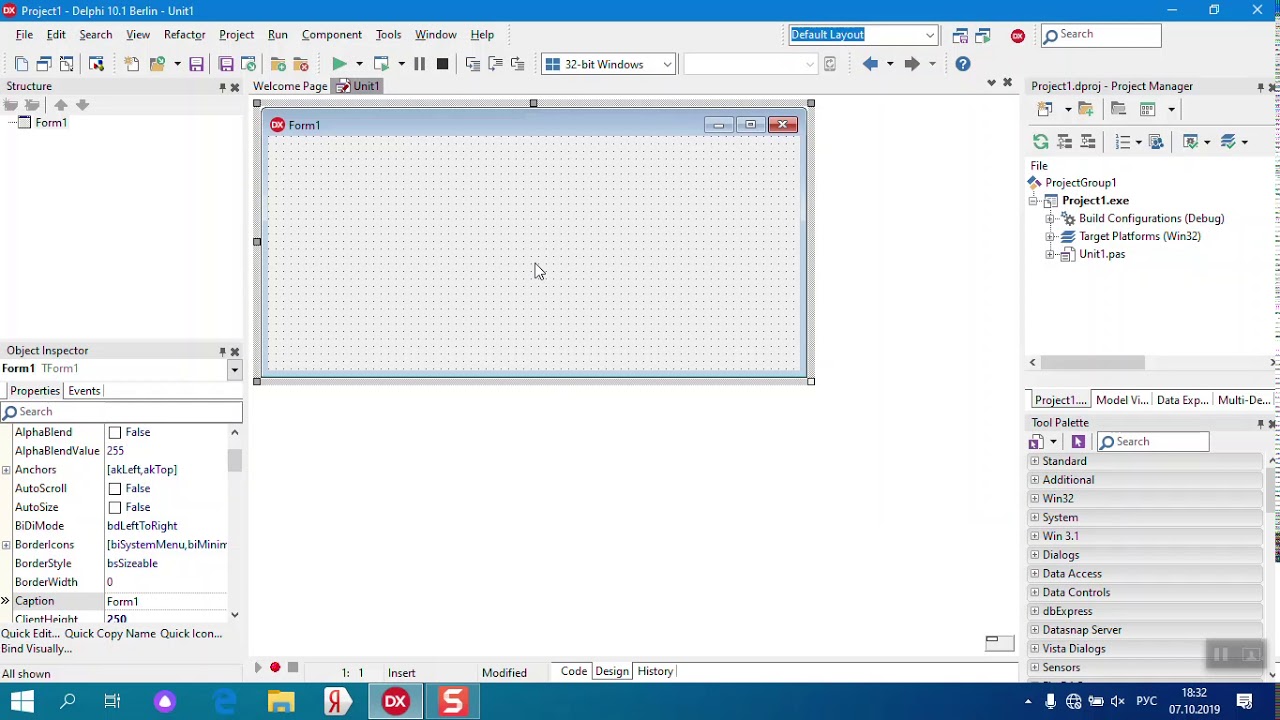Image resolution: width=1280 pixels, height=720 pixels.
Task: Open the Welcome Page tab
Action: [x=290, y=86]
